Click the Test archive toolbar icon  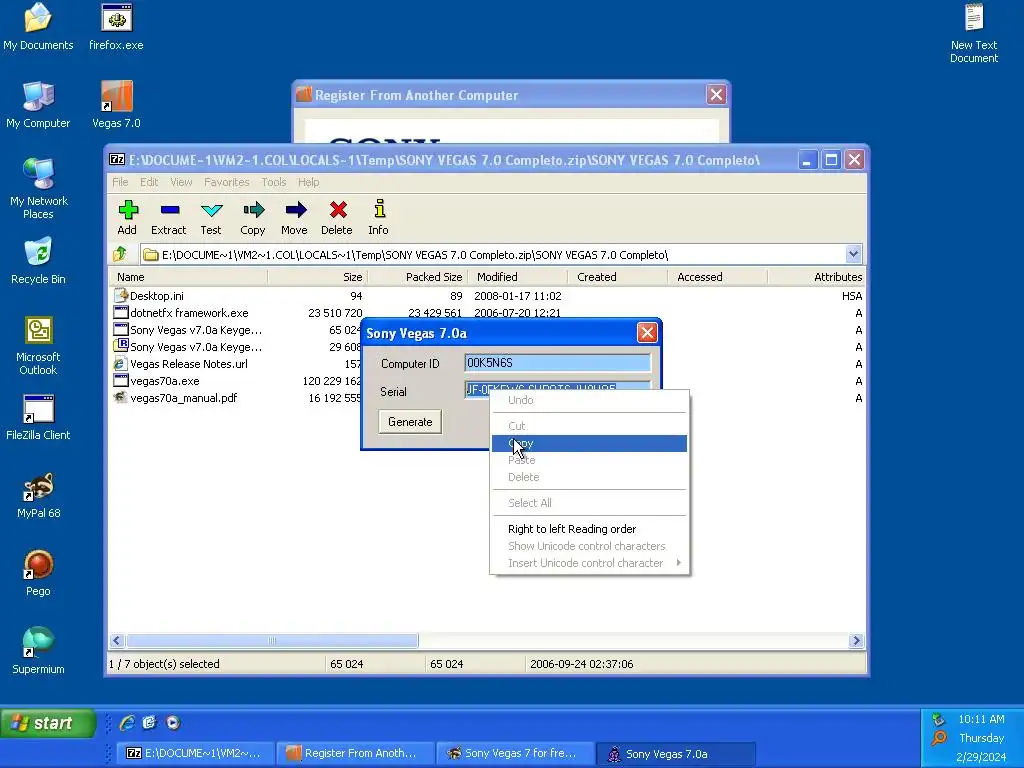(211, 217)
